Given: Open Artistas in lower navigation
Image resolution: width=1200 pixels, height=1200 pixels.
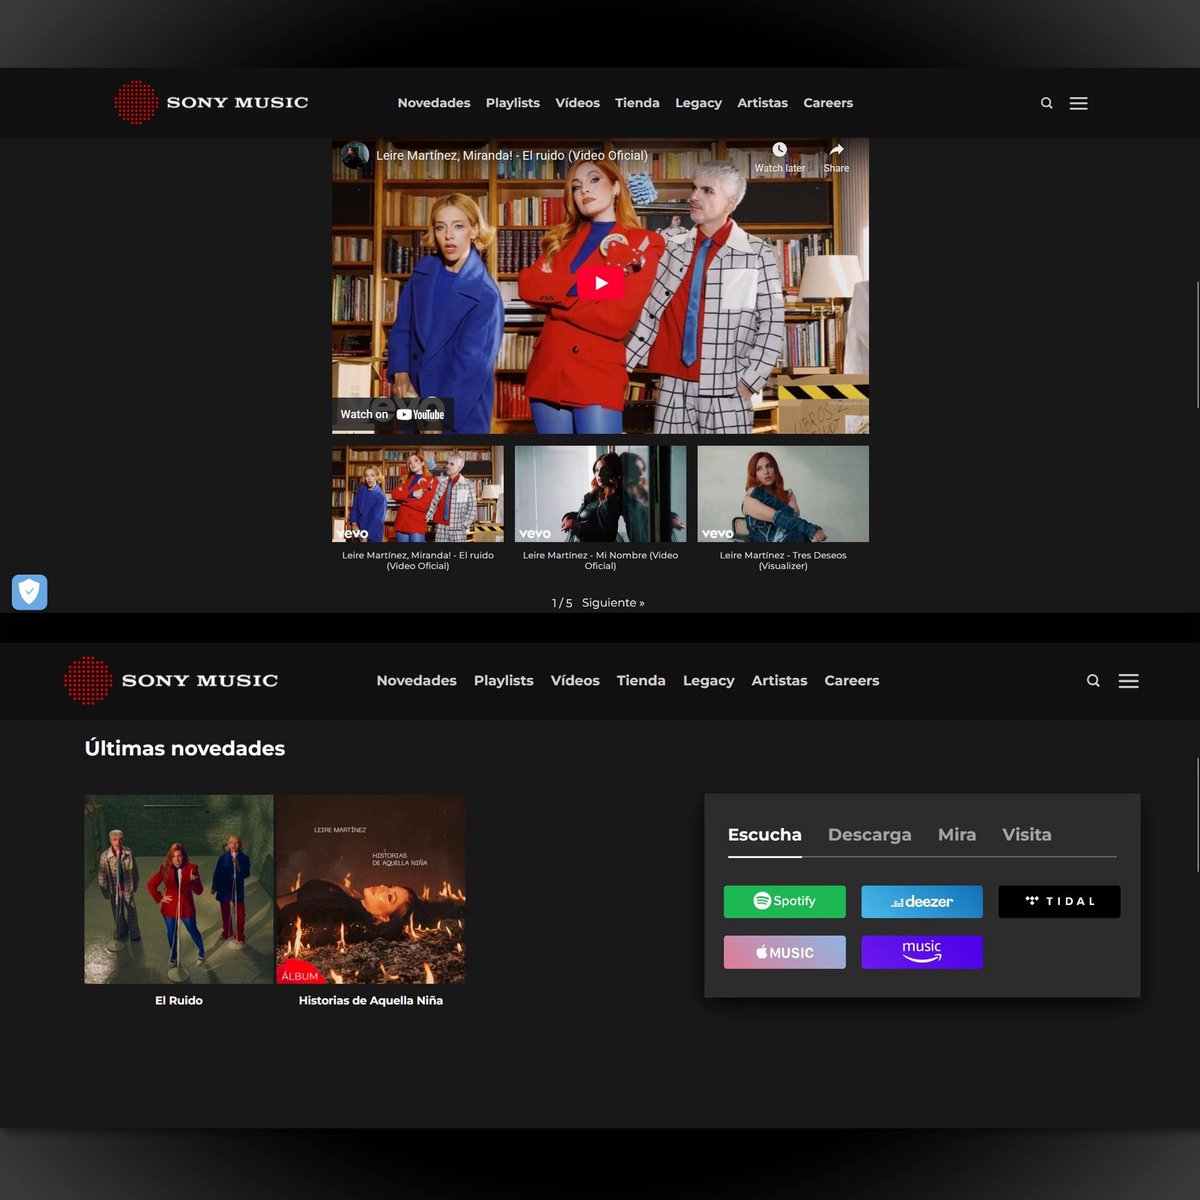Looking at the screenshot, I should point(779,680).
